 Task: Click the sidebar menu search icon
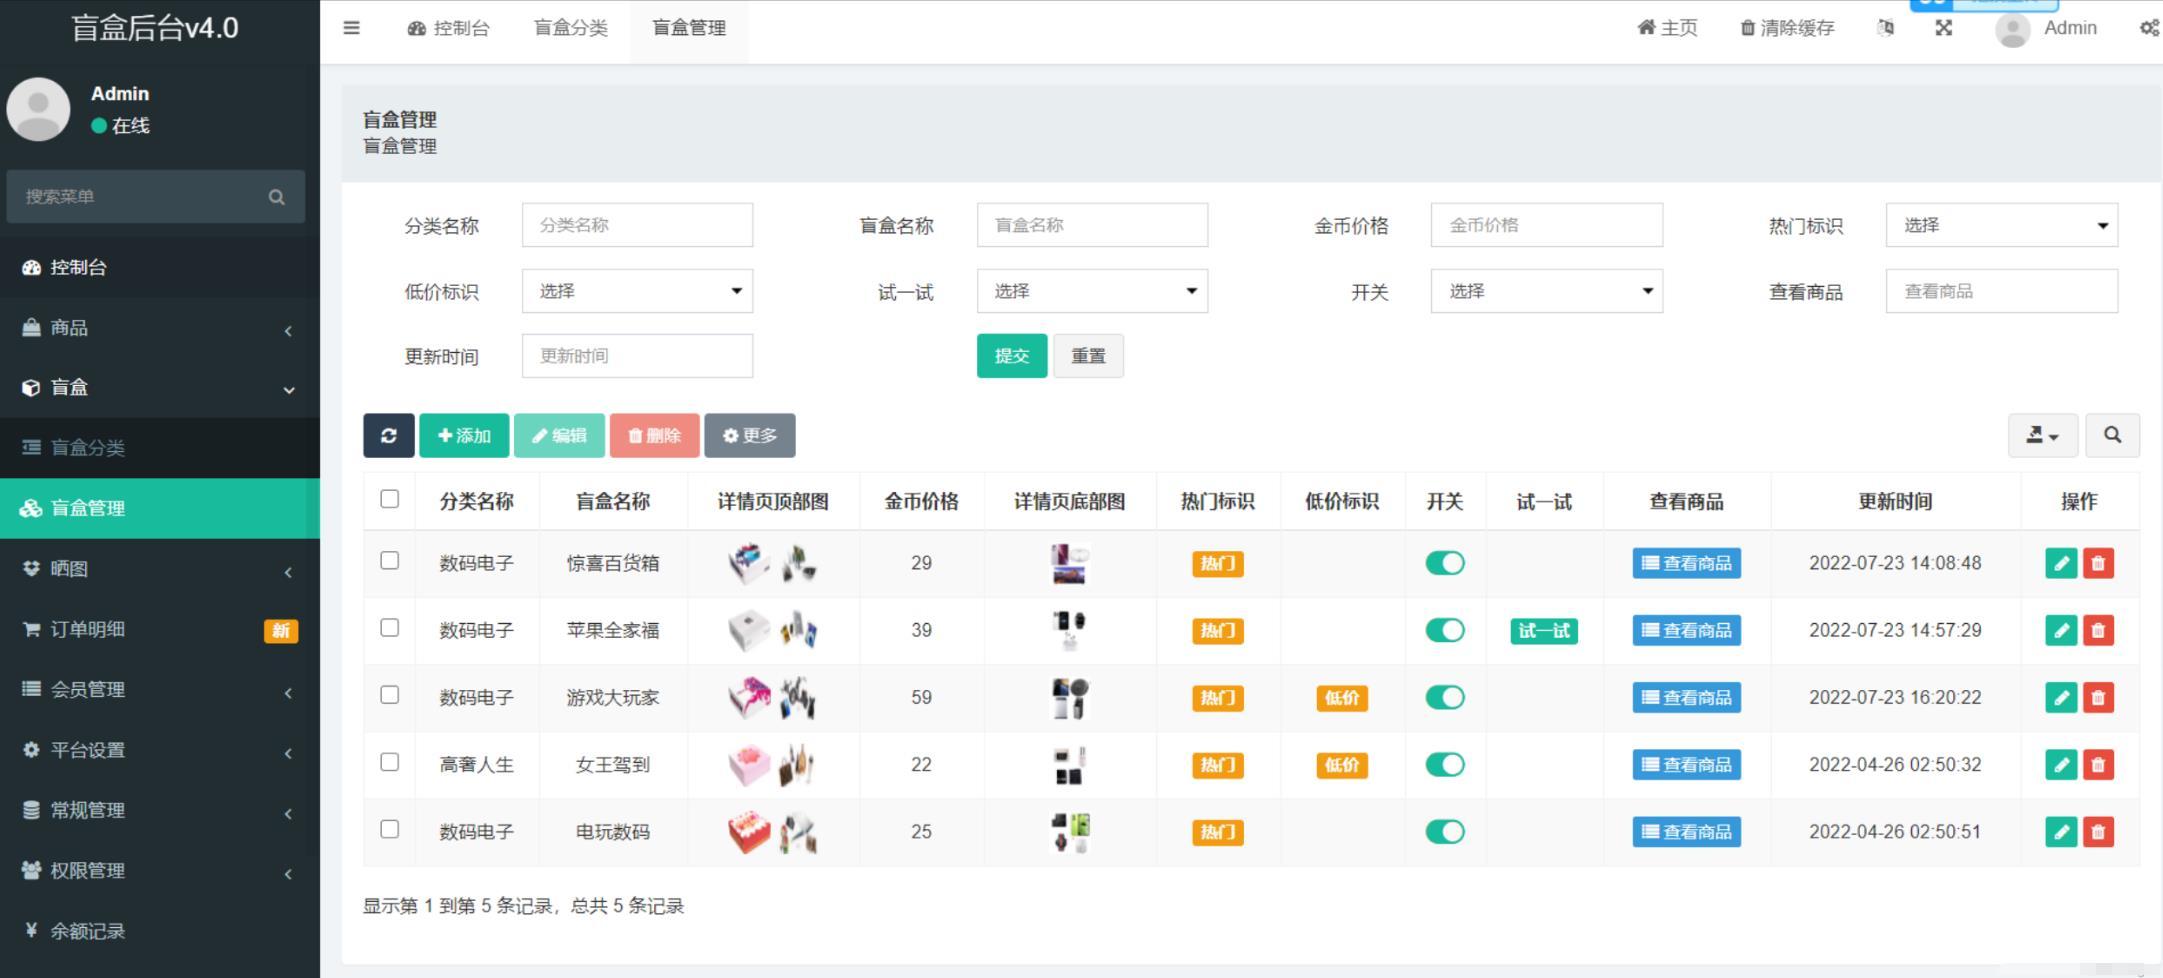click(x=277, y=197)
